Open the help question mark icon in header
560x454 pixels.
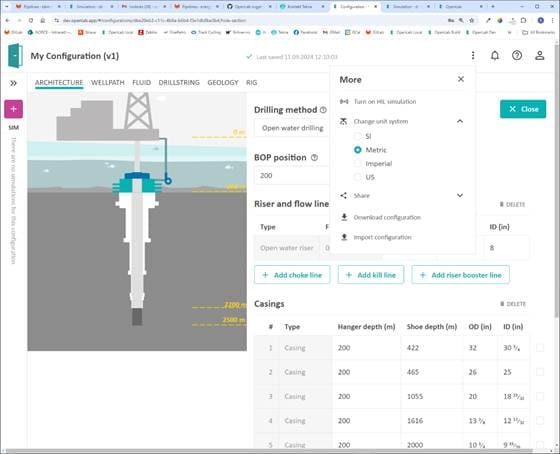517,55
